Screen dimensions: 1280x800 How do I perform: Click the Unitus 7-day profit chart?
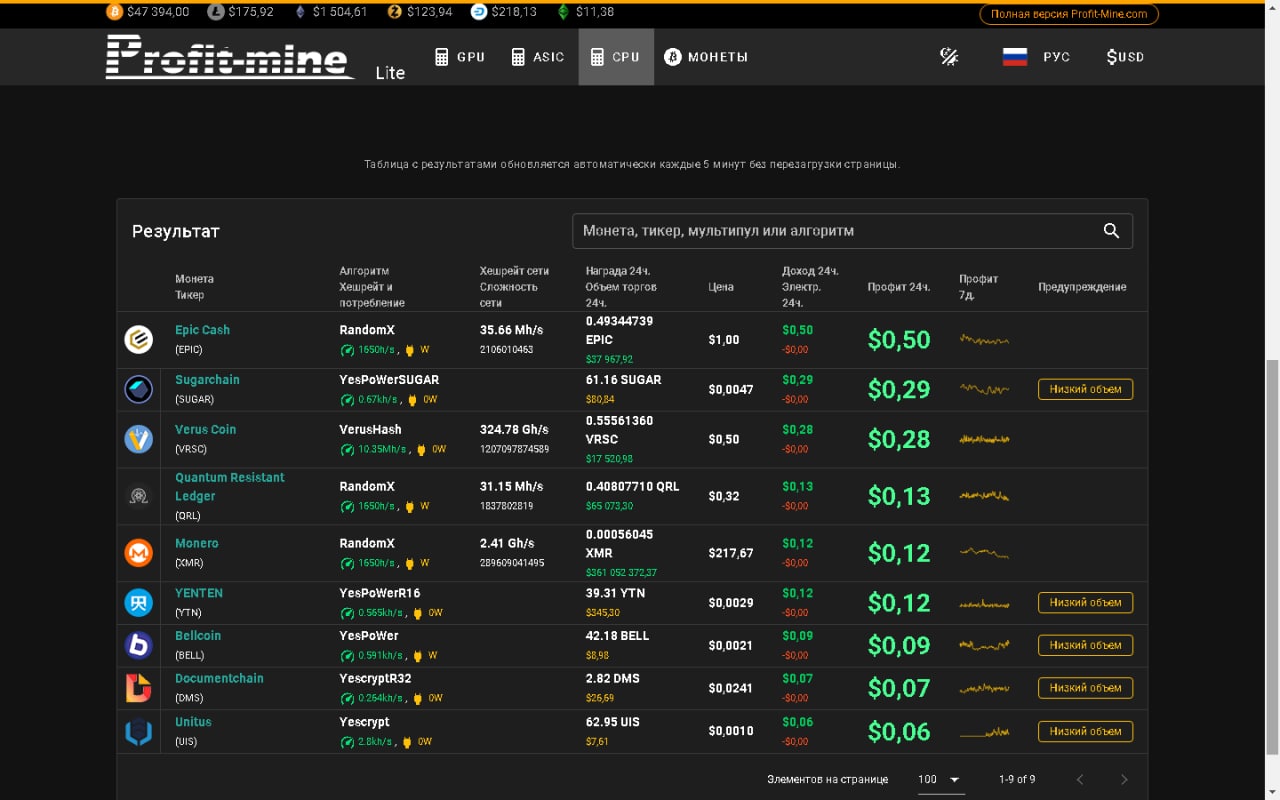click(984, 732)
